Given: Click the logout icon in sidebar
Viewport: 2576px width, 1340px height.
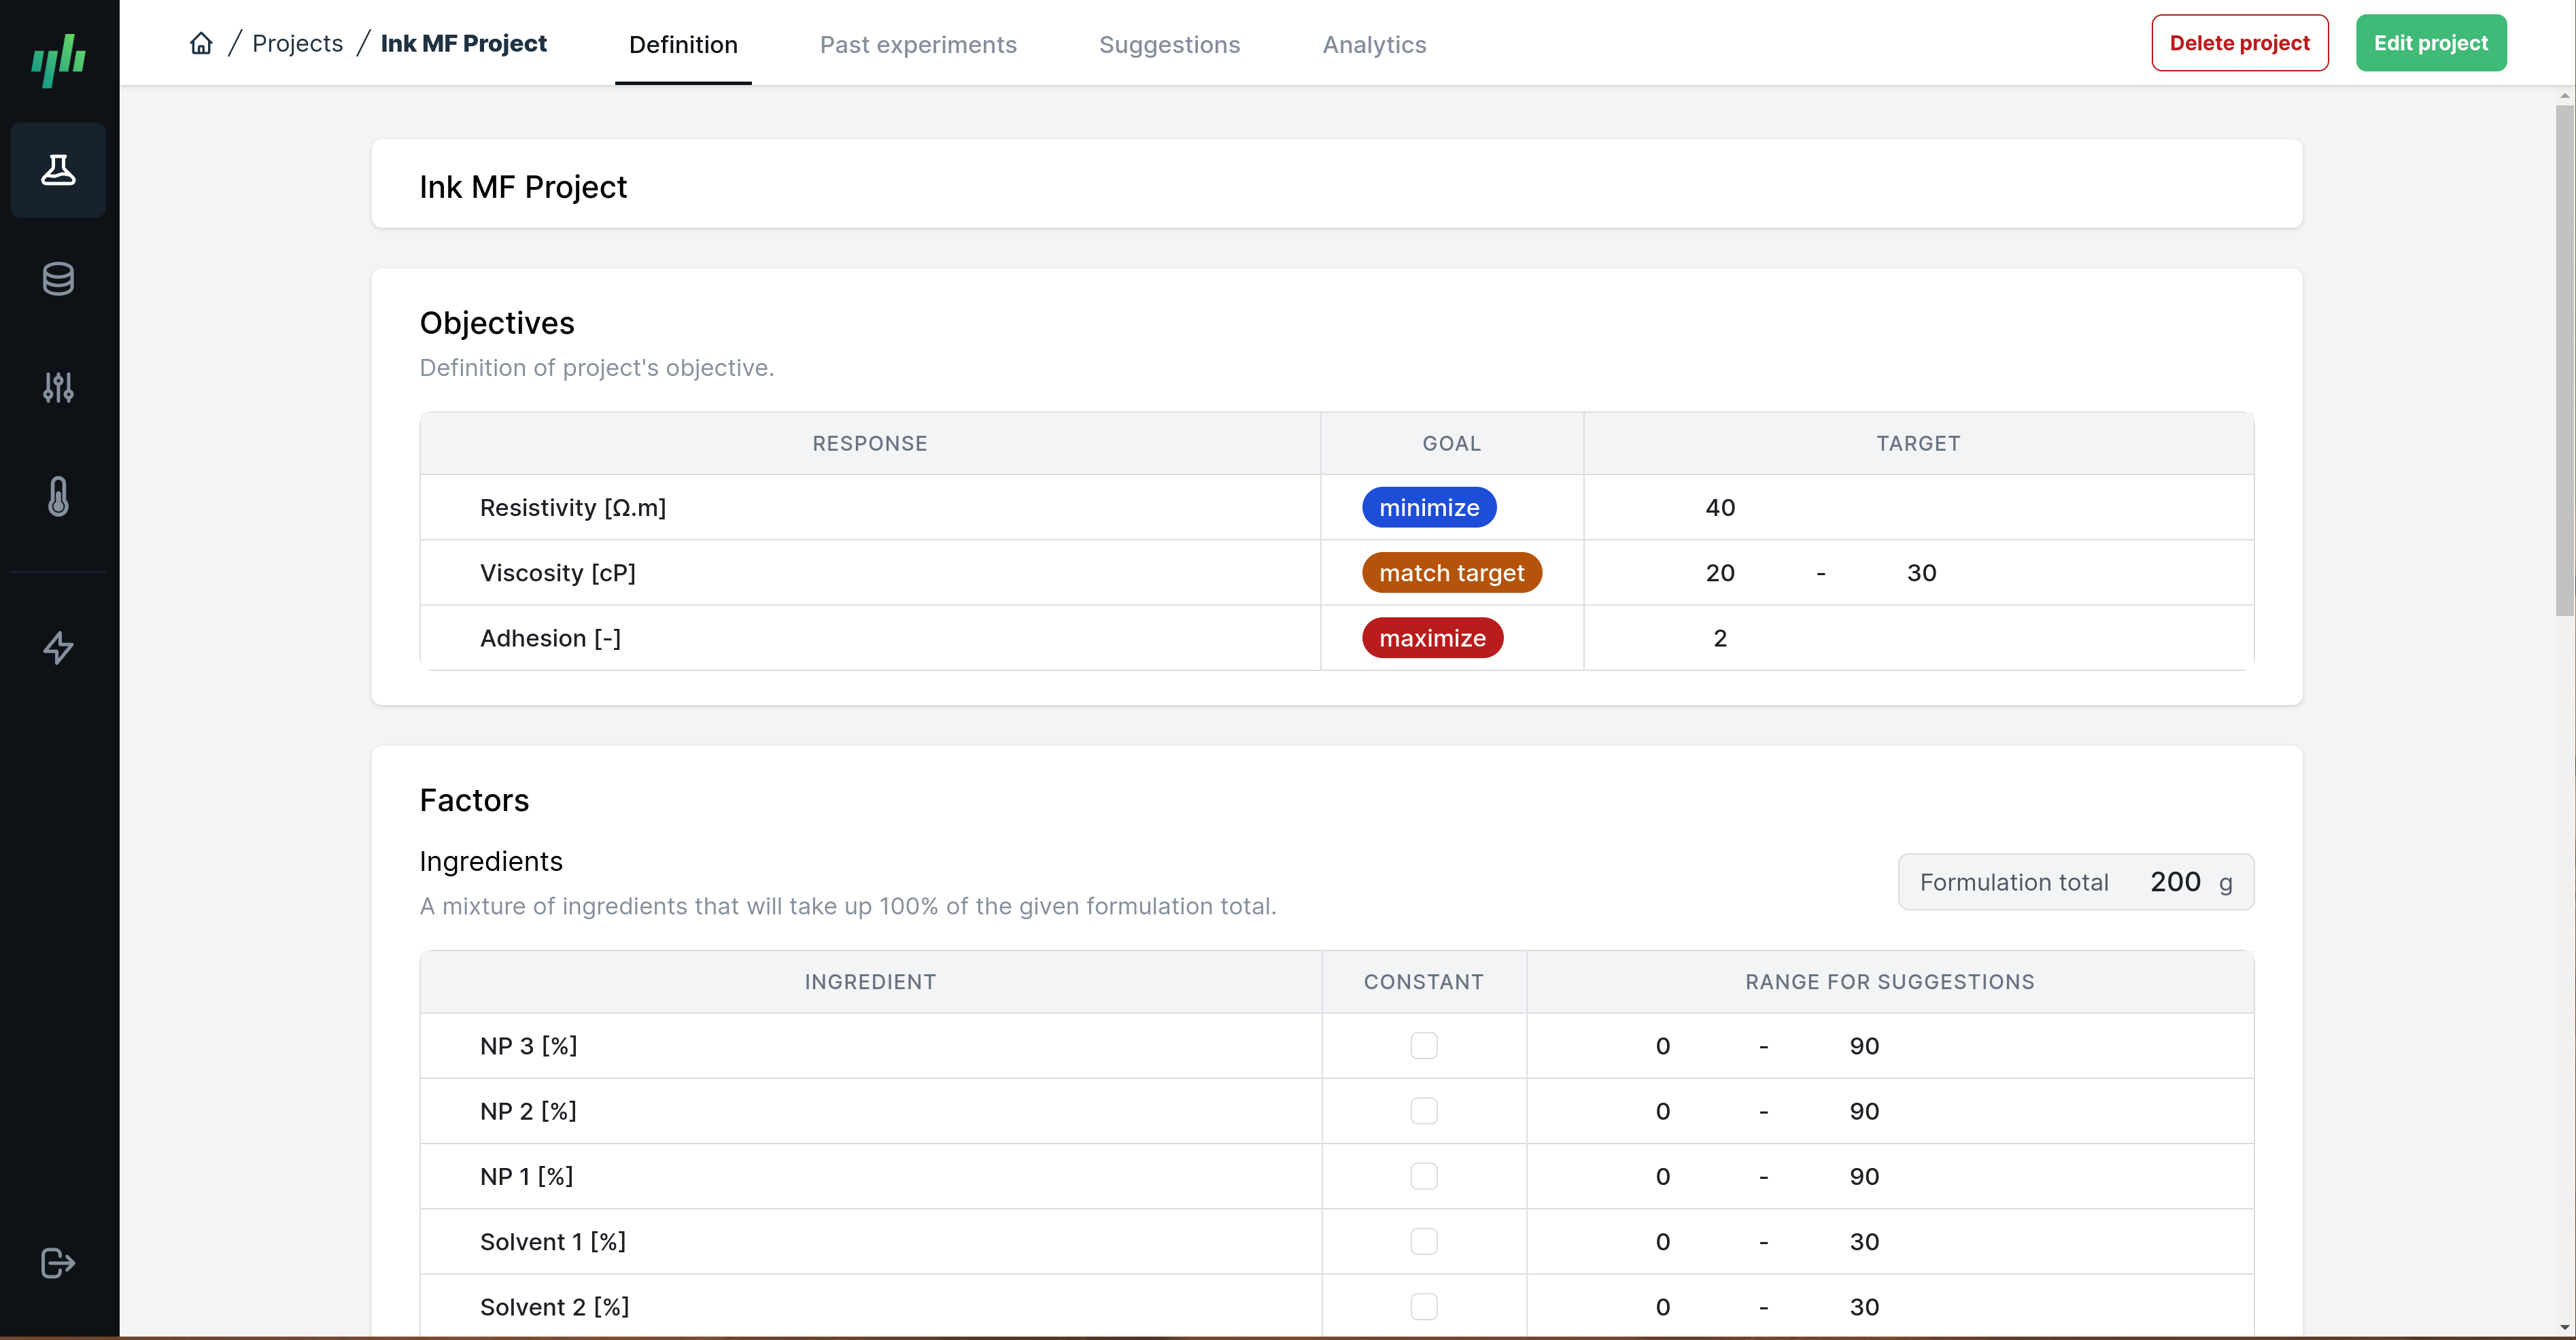Looking at the screenshot, I should (58, 1263).
